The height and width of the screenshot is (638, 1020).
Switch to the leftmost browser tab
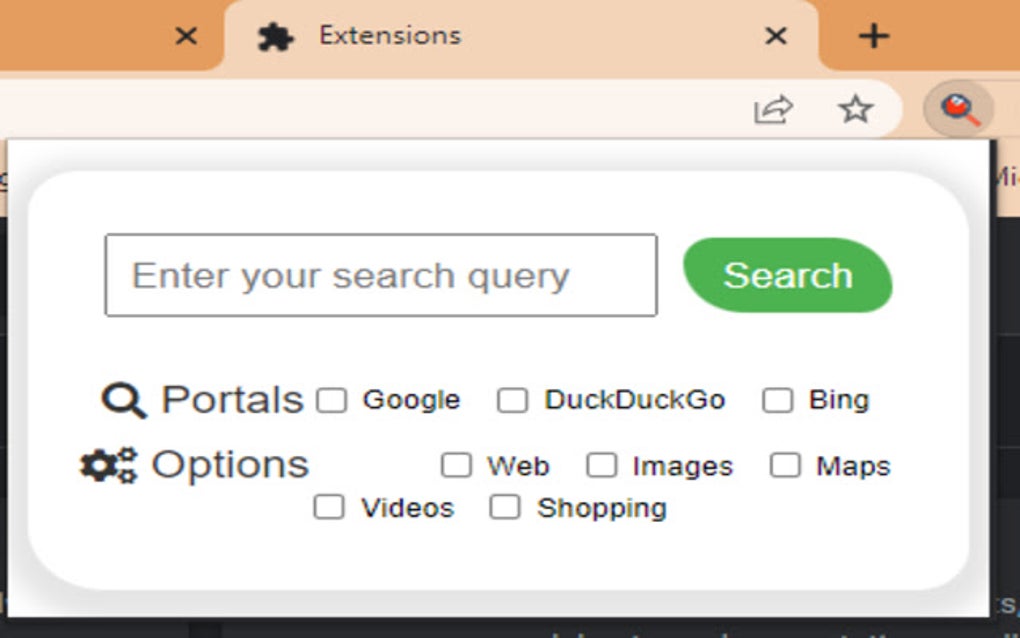(90, 35)
